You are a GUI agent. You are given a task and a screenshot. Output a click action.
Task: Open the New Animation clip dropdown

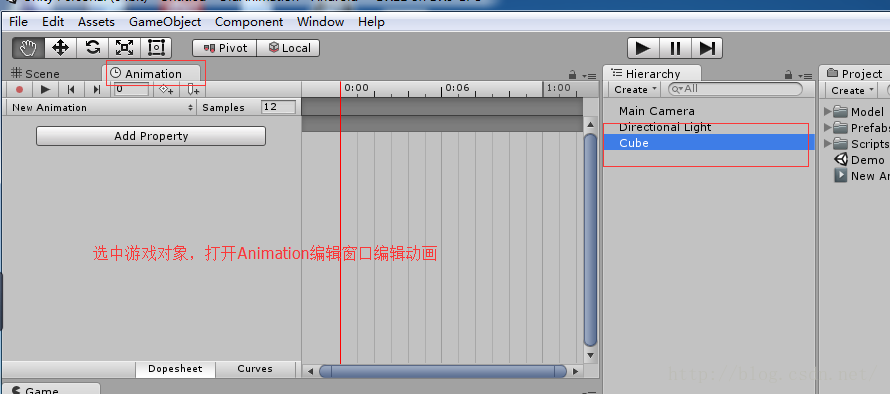click(102, 107)
